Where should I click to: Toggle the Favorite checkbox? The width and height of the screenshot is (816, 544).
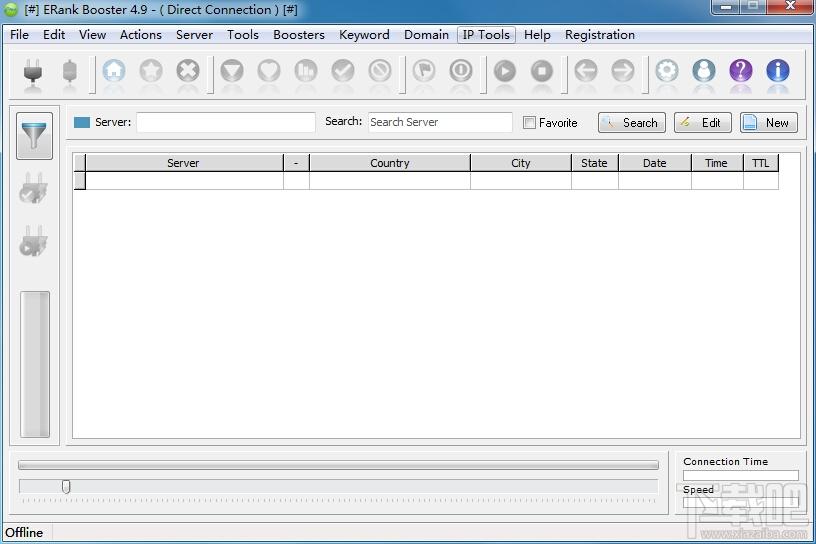pos(529,123)
